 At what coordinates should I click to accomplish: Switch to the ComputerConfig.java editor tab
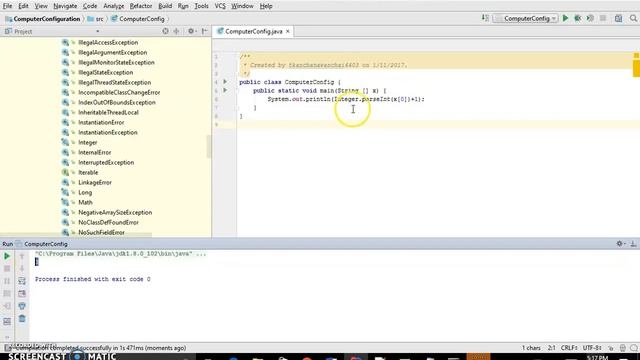(253, 31)
